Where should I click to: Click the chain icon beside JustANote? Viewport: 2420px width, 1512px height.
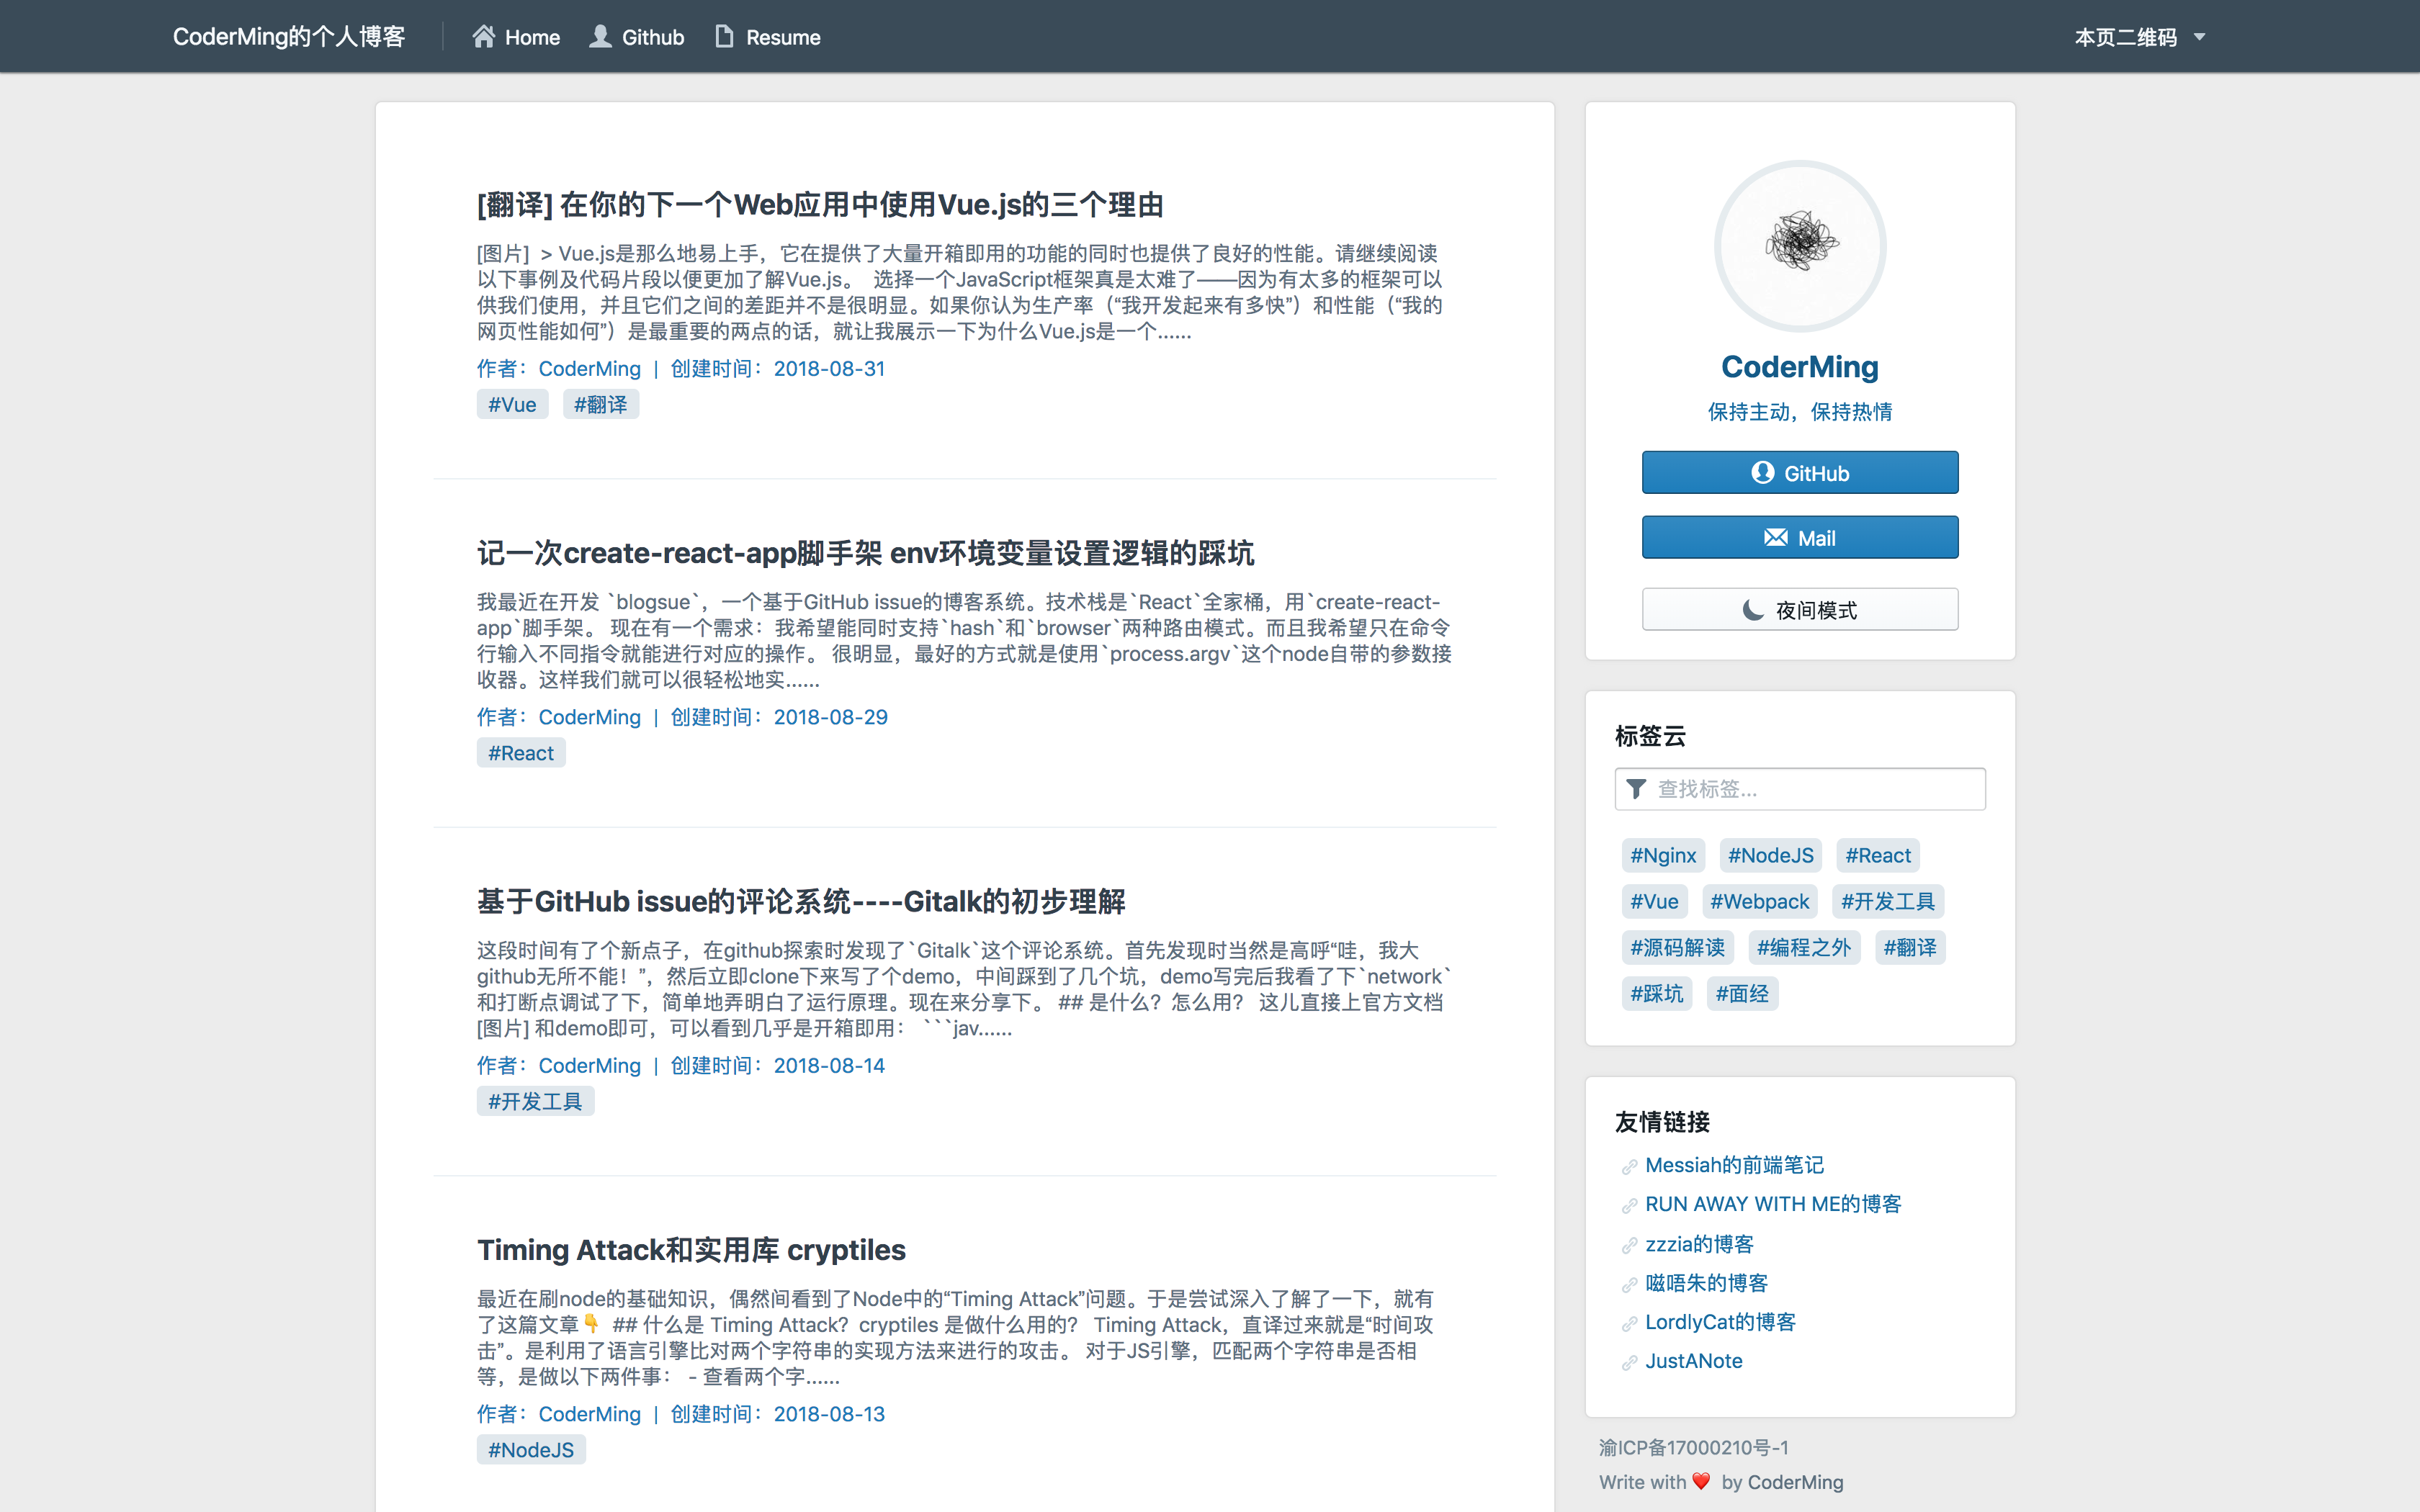coord(1629,1362)
